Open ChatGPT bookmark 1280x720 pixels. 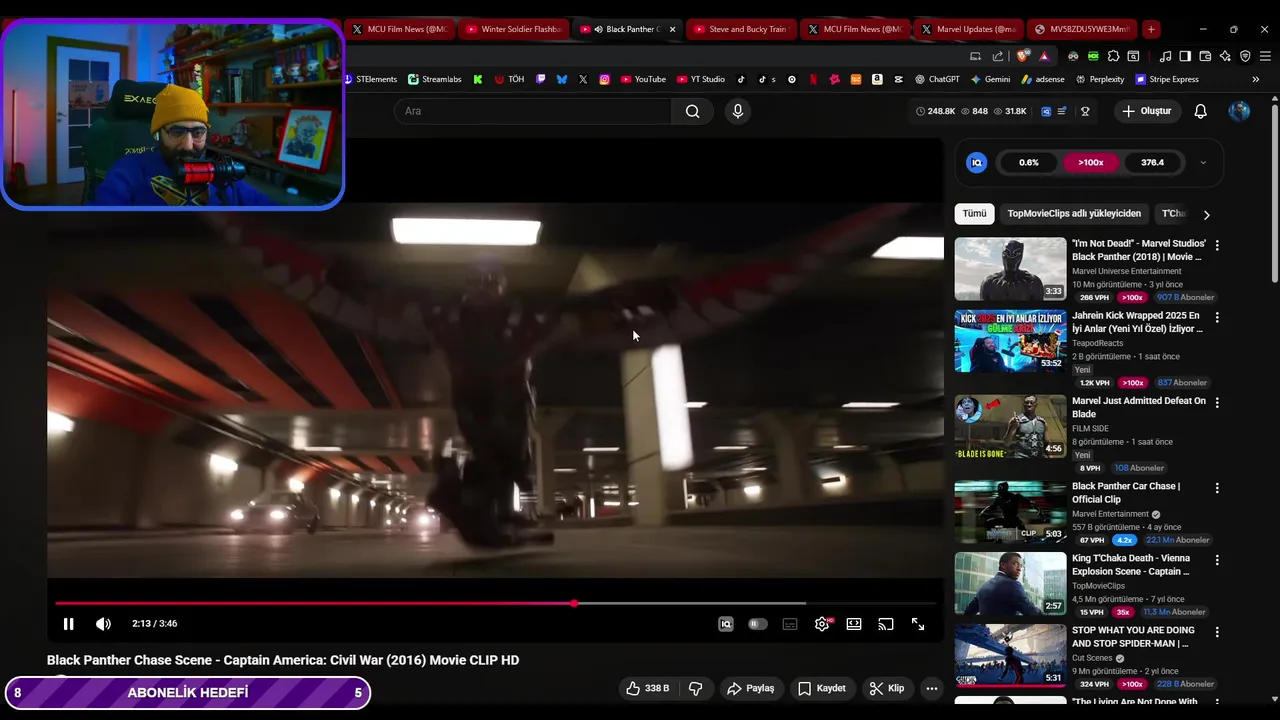point(936,79)
